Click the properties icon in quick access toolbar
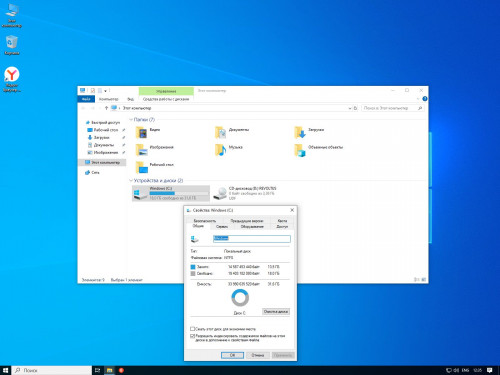Image resolution: width=500 pixels, height=375 pixels. [x=93, y=91]
